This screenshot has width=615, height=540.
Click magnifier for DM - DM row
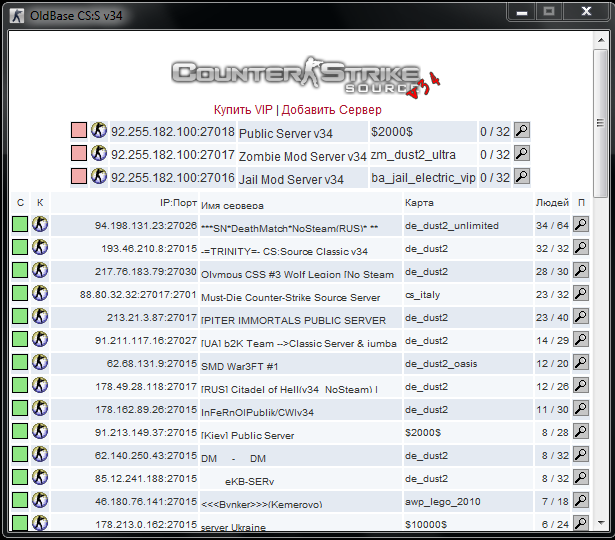click(580, 455)
